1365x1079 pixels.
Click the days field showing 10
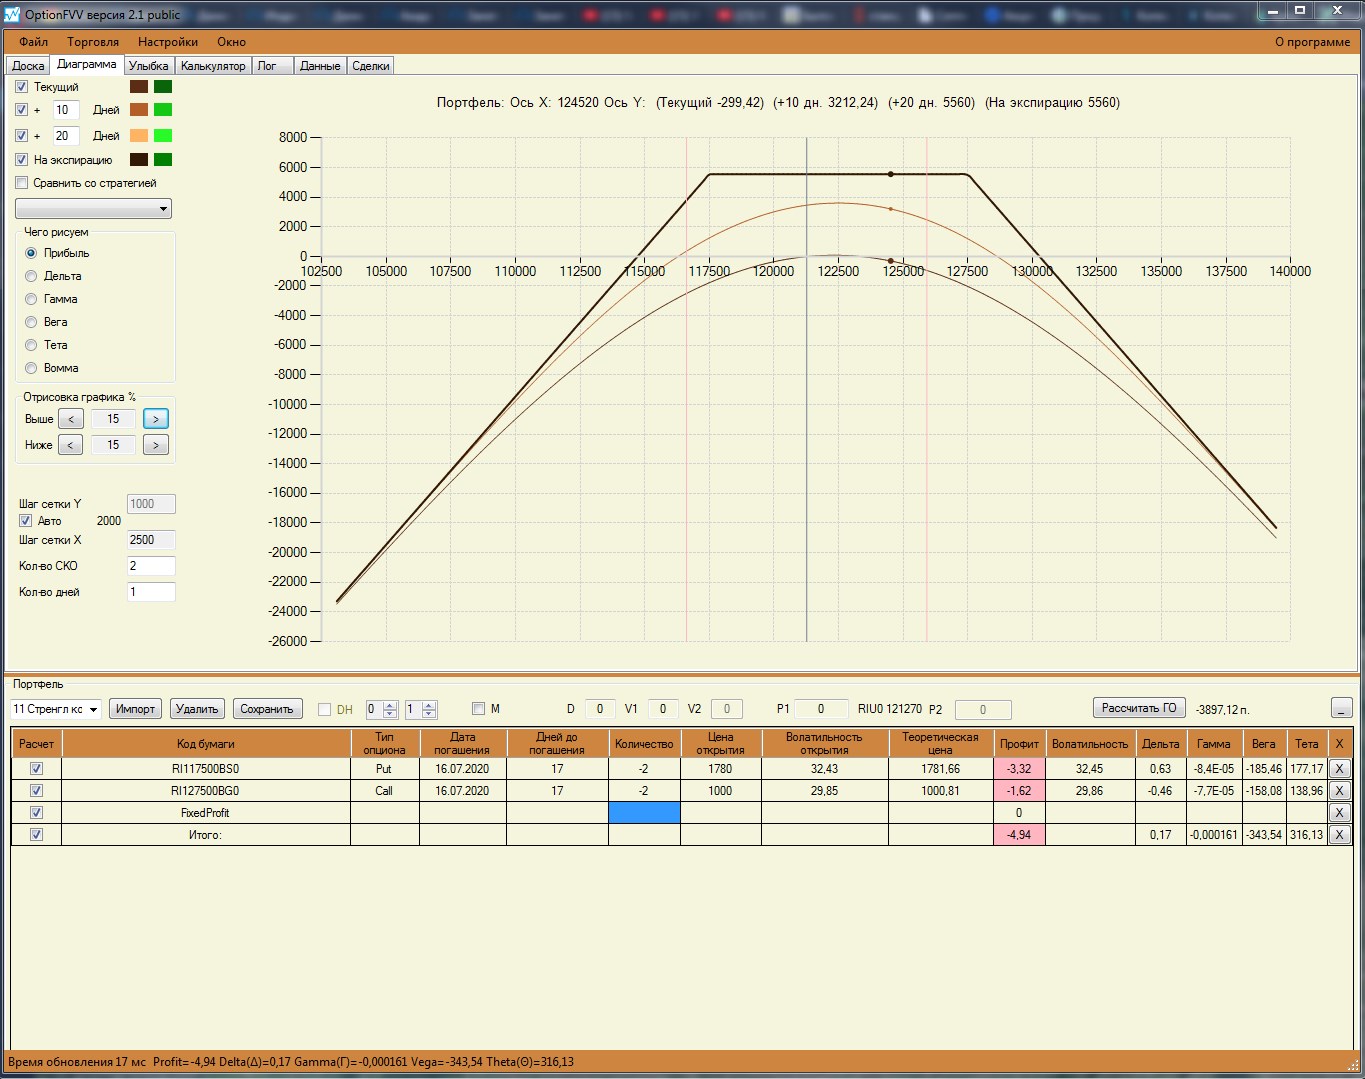click(x=65, y=110)
